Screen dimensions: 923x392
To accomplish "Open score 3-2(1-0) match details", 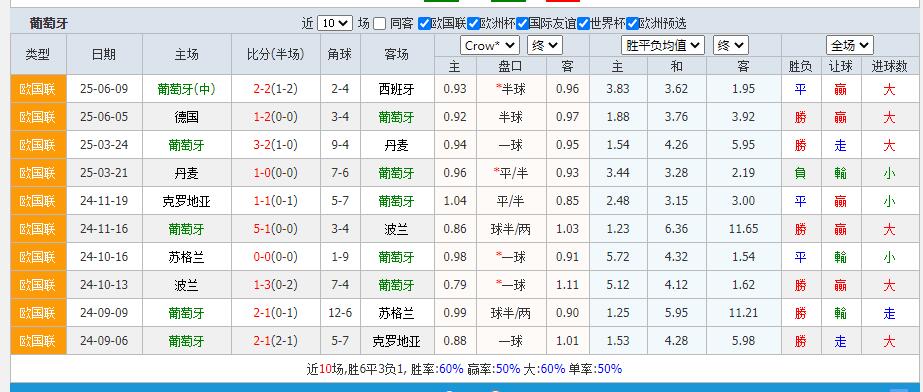I will (x=275, y=145).
